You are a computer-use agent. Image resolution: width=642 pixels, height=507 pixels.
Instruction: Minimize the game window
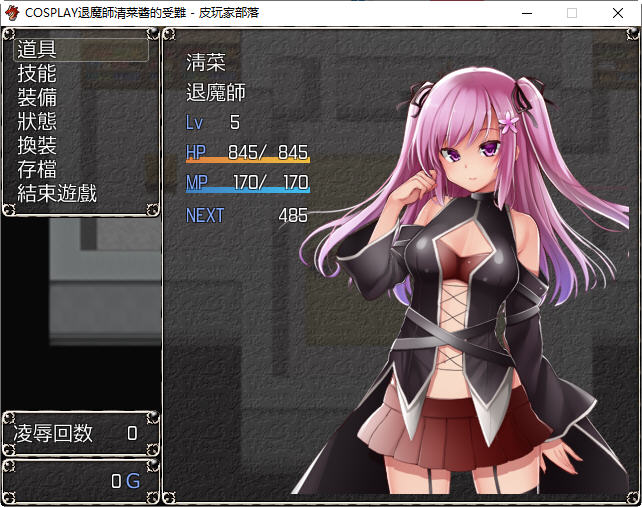click(526, 13)
